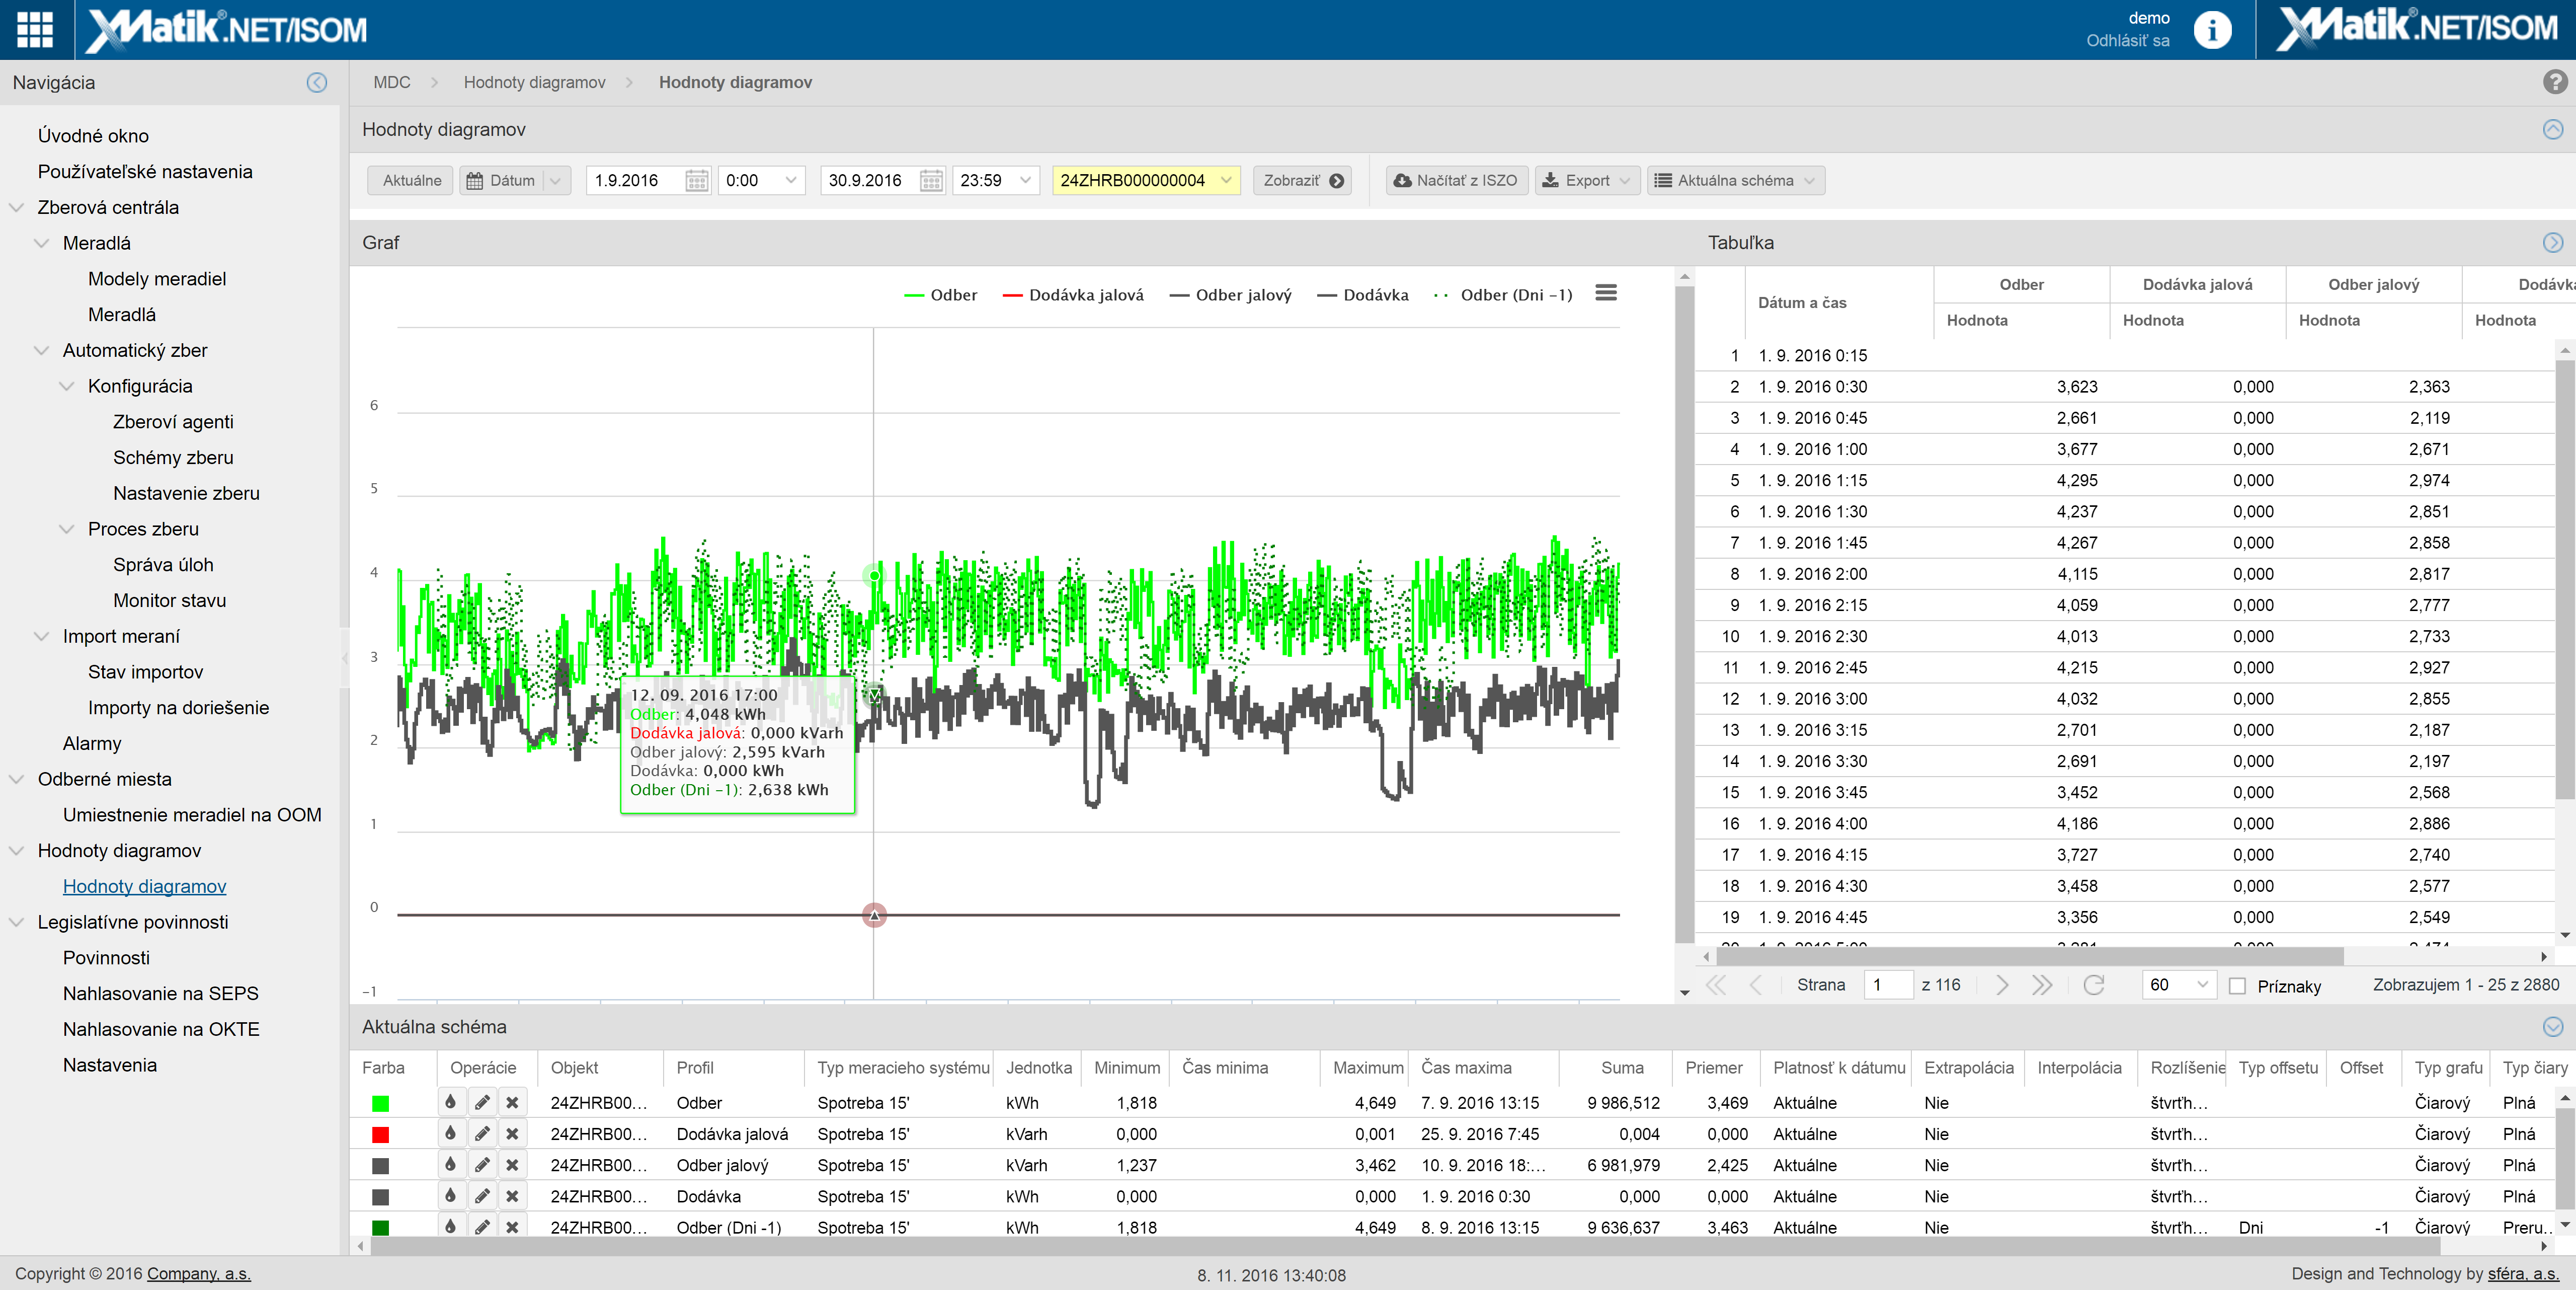This screenshot has width=2576, height=1290.
Task: Click the page number input field
Action: pyautogui.click(x=1887, y=985)
